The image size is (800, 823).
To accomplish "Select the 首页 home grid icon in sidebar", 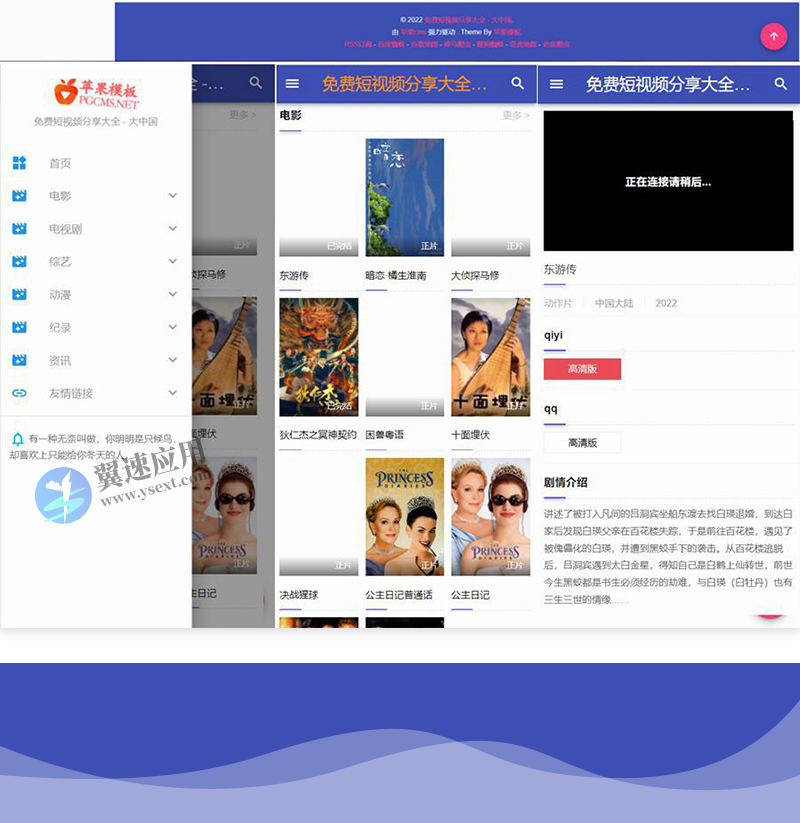I will [x=20, y=163].
